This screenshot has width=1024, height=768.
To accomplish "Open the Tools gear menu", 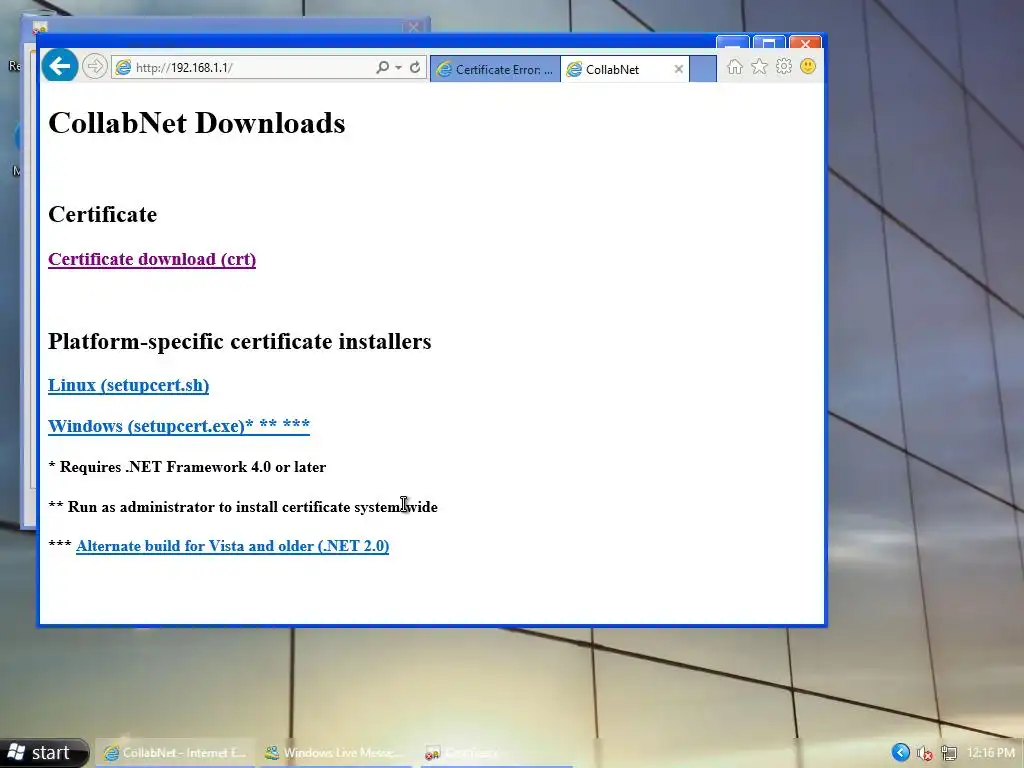I will (784, 67).
